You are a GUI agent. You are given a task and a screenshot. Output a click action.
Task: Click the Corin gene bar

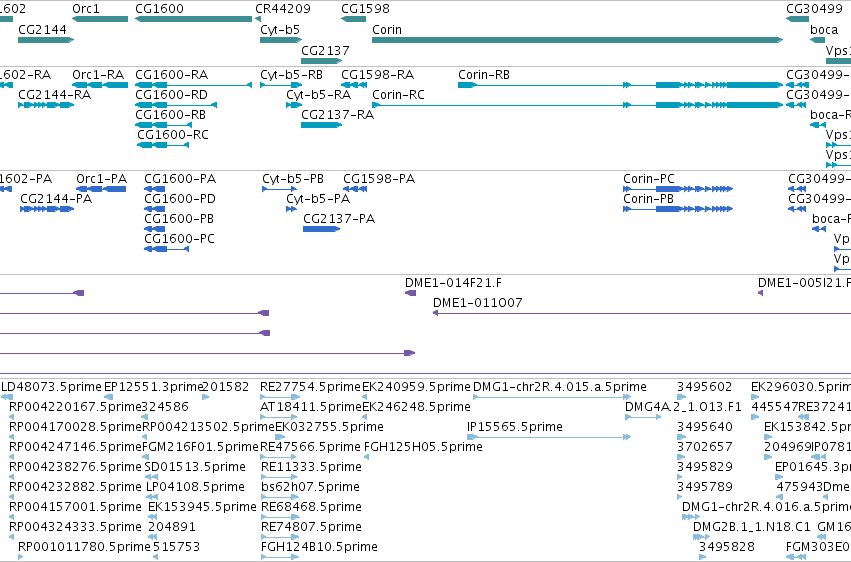577,40
